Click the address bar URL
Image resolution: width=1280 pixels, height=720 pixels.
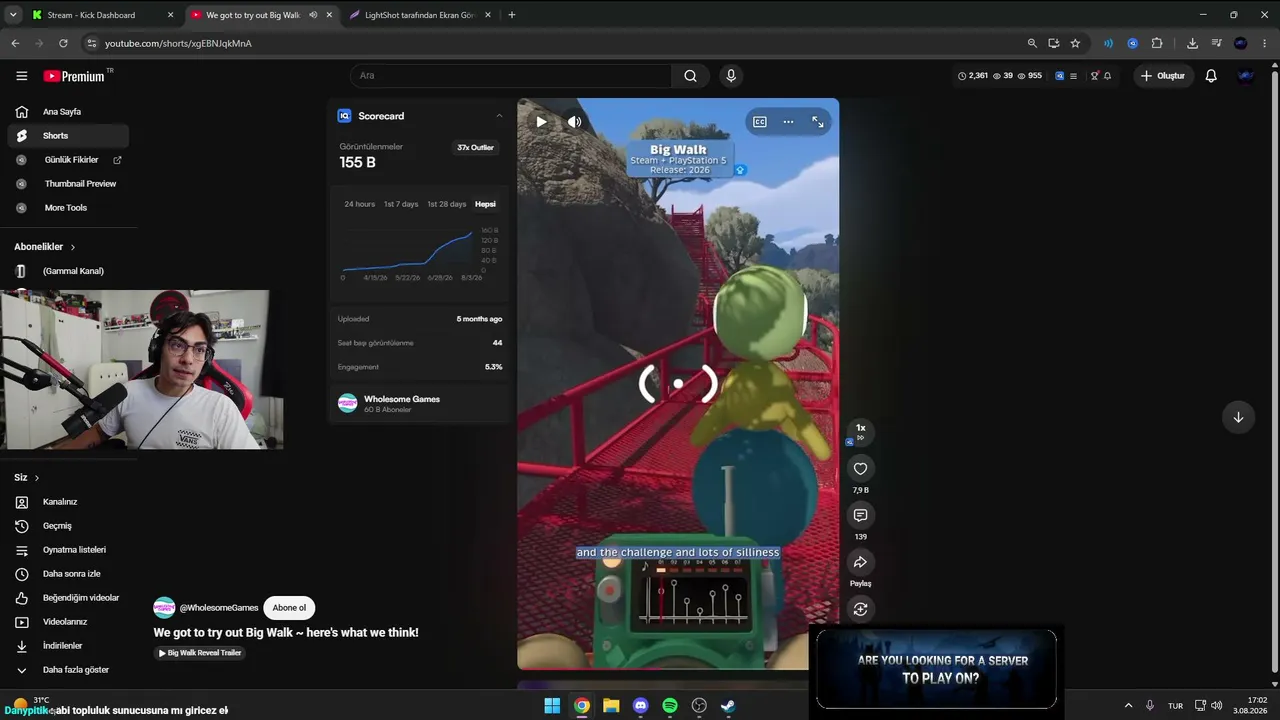pos(178,43)
